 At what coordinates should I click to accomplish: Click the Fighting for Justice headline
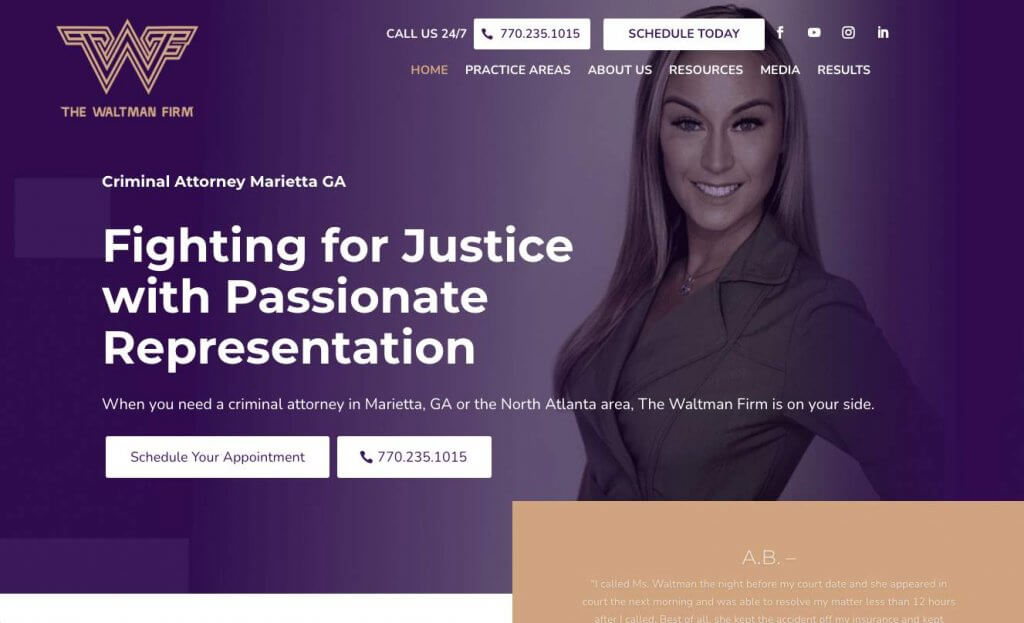click(338, 297)
